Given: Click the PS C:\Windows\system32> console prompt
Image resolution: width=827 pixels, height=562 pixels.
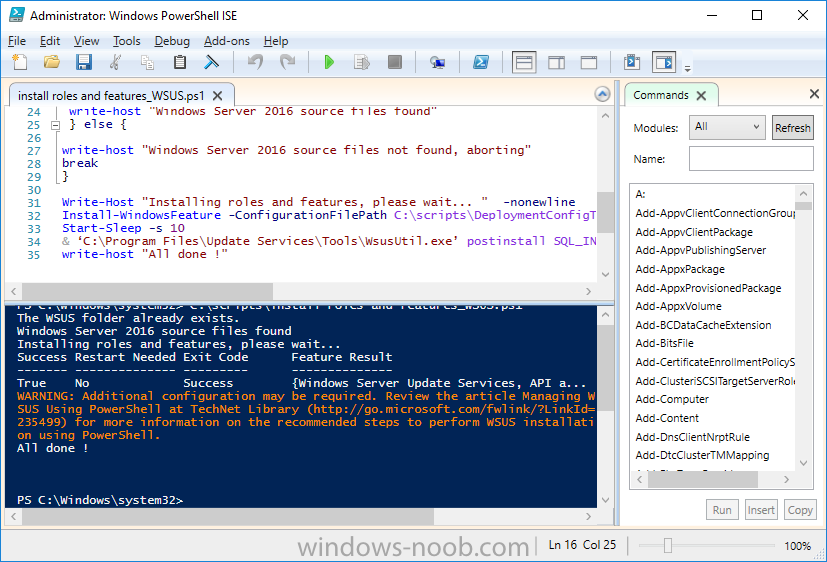Looking at the screenshot, I should (100, 500).
